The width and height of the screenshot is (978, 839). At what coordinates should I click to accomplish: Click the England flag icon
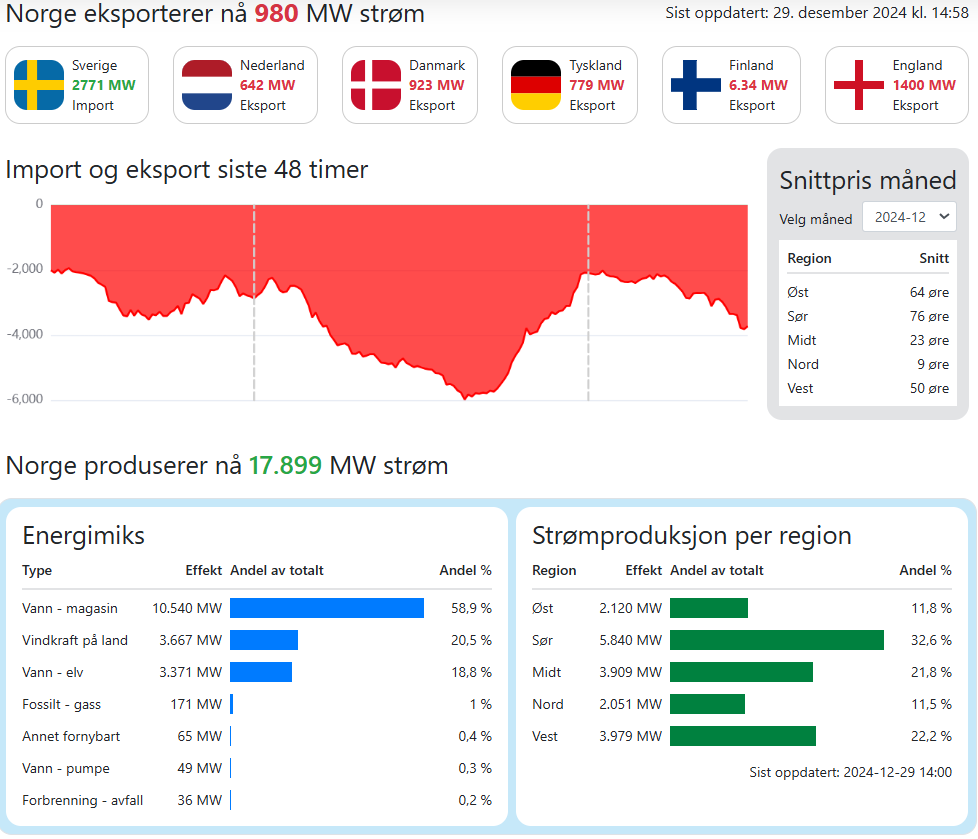pyautogui.click(x=859, y=85)
